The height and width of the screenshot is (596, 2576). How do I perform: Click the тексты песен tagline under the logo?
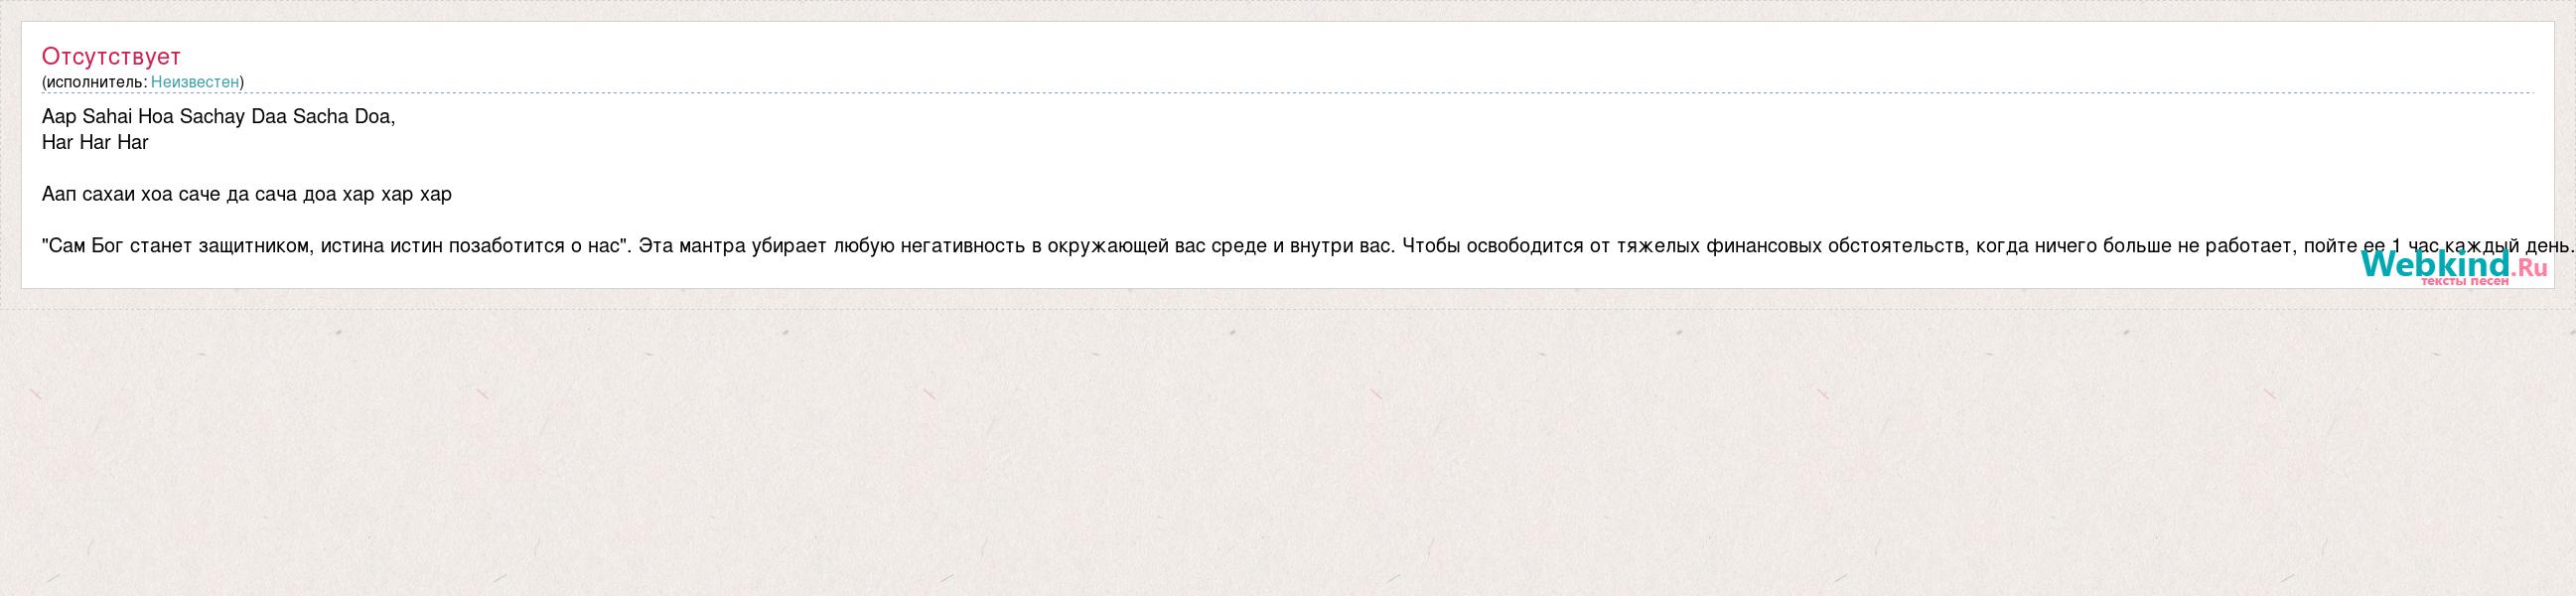pyautogui.click(x=2465, y=281)
